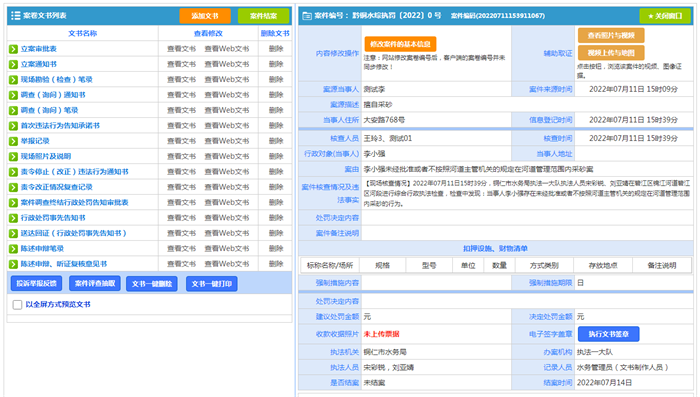Image resolution: width=700 pixels, height=397 pixels.
Task: Click 查看Web文书 in the 立案通知书 row
Action: point(227,64)
